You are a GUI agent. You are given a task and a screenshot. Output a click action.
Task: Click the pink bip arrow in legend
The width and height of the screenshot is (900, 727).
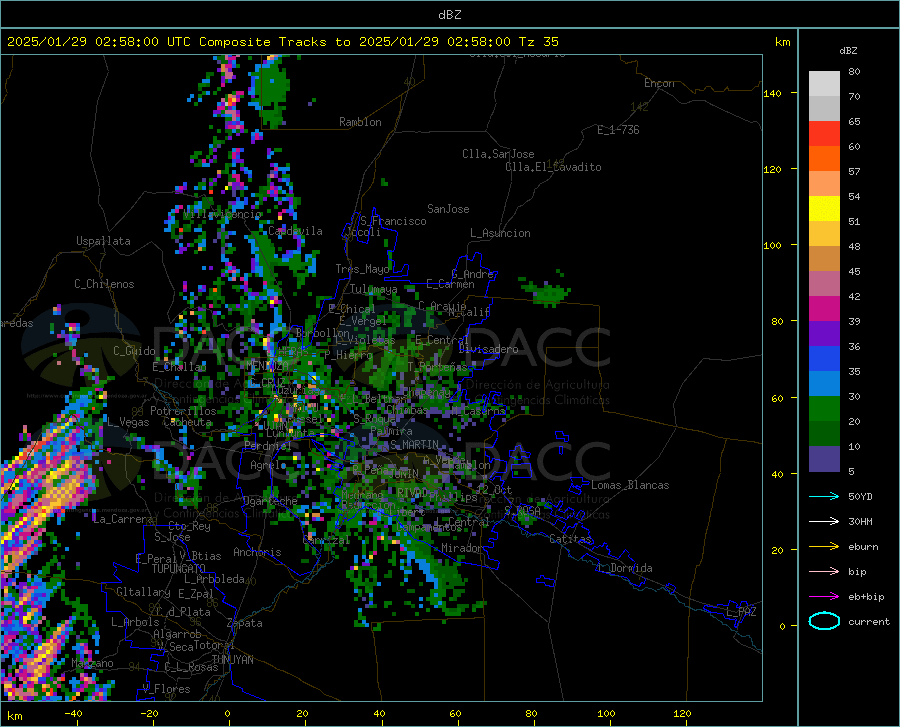(x=824, y=571)
